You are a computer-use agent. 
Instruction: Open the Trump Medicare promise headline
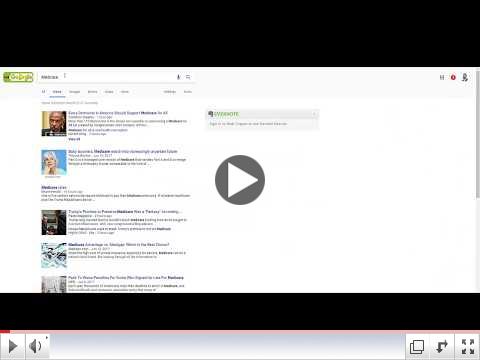click(x=125, y=212)
